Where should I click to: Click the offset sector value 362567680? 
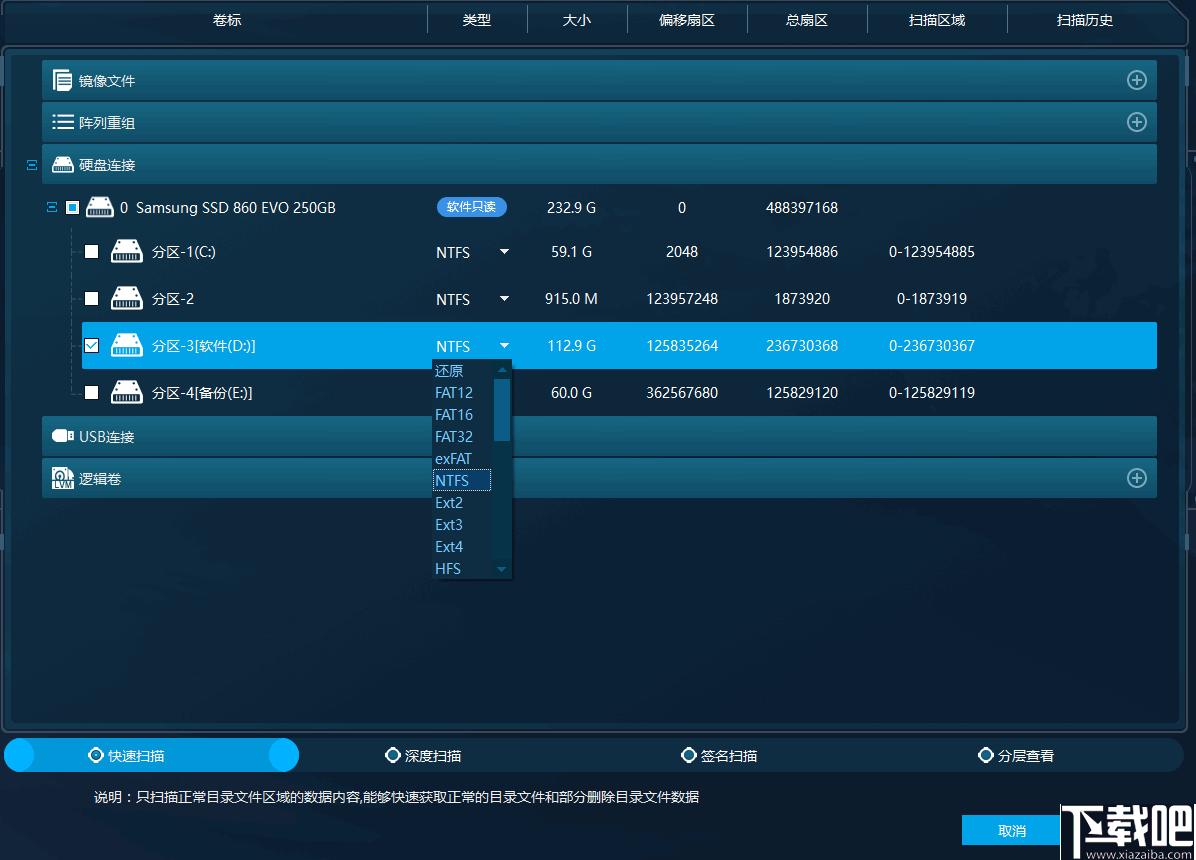coord(682,392)
